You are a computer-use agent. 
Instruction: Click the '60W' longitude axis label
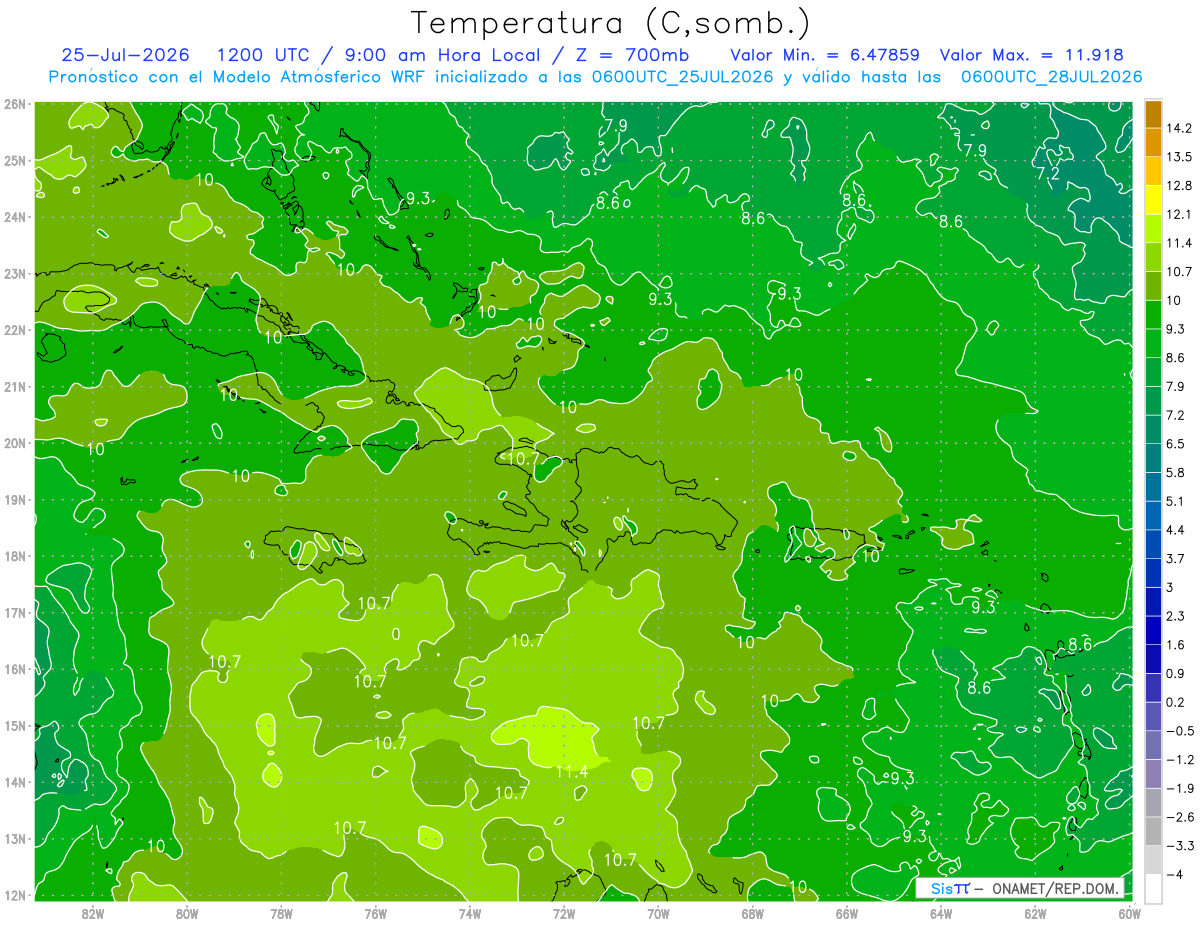pyautogui.click(x=1130, y=913)
